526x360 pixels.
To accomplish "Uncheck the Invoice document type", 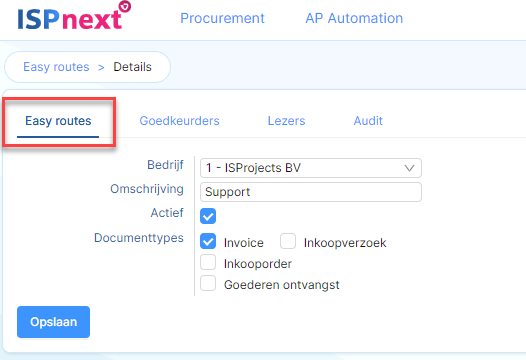I will pos(208,241).
